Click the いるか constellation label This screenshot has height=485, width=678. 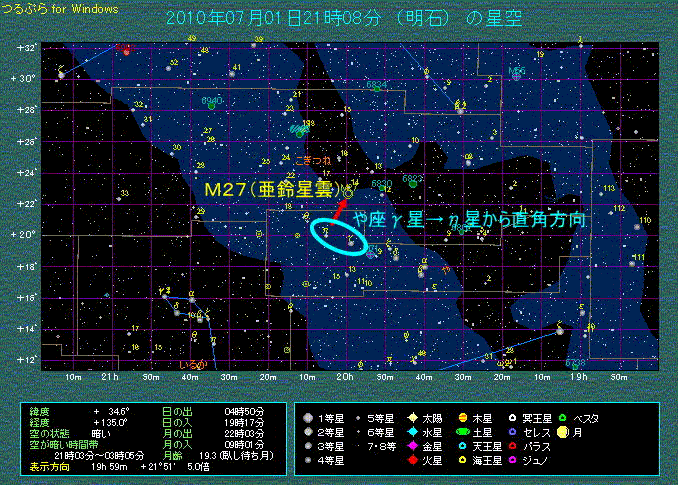point(193,364)
